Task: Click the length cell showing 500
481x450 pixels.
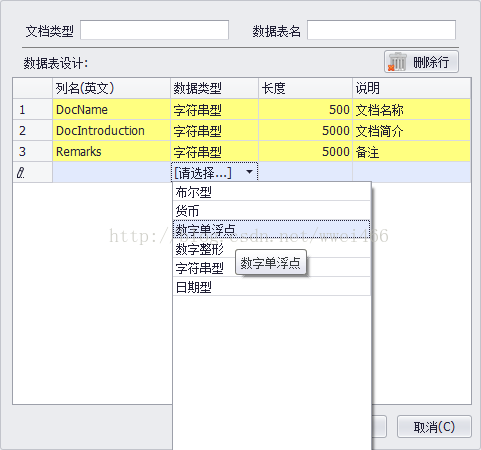Action: click(305, 110)
